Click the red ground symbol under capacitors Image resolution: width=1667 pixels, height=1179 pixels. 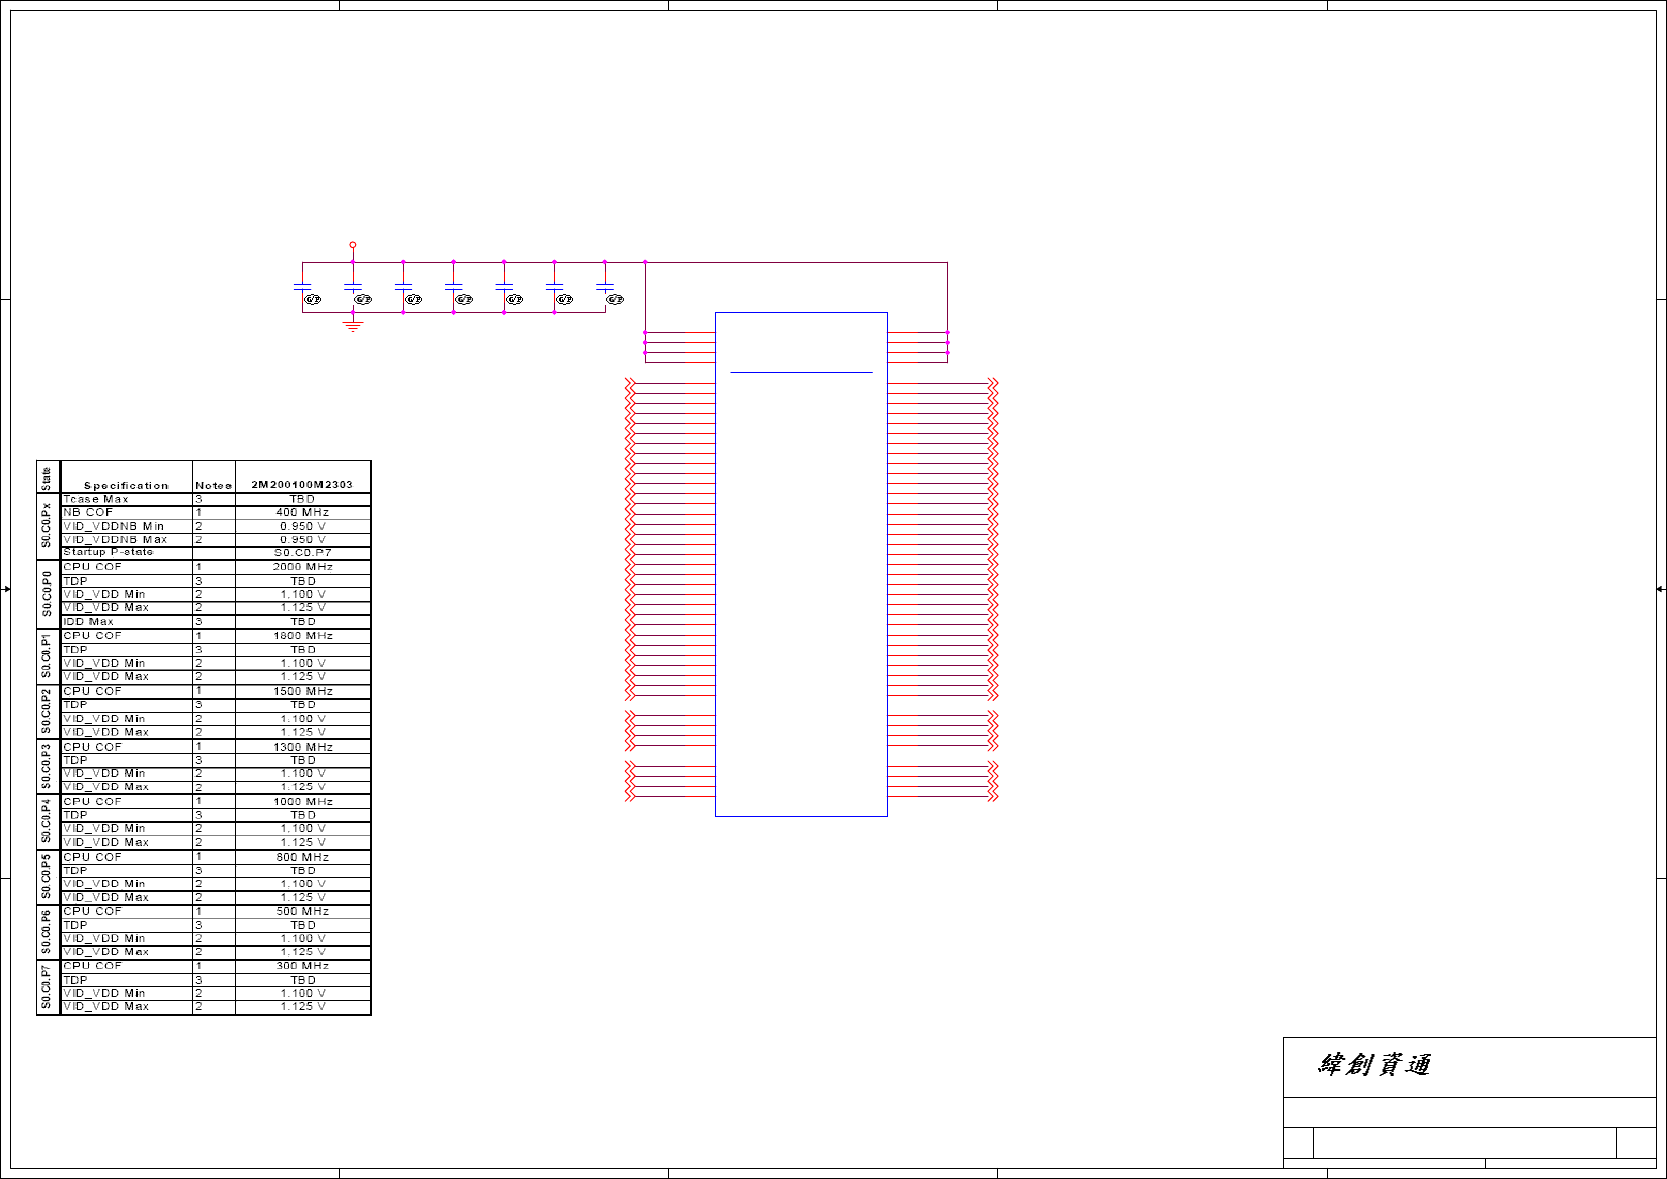coord(353,326)
